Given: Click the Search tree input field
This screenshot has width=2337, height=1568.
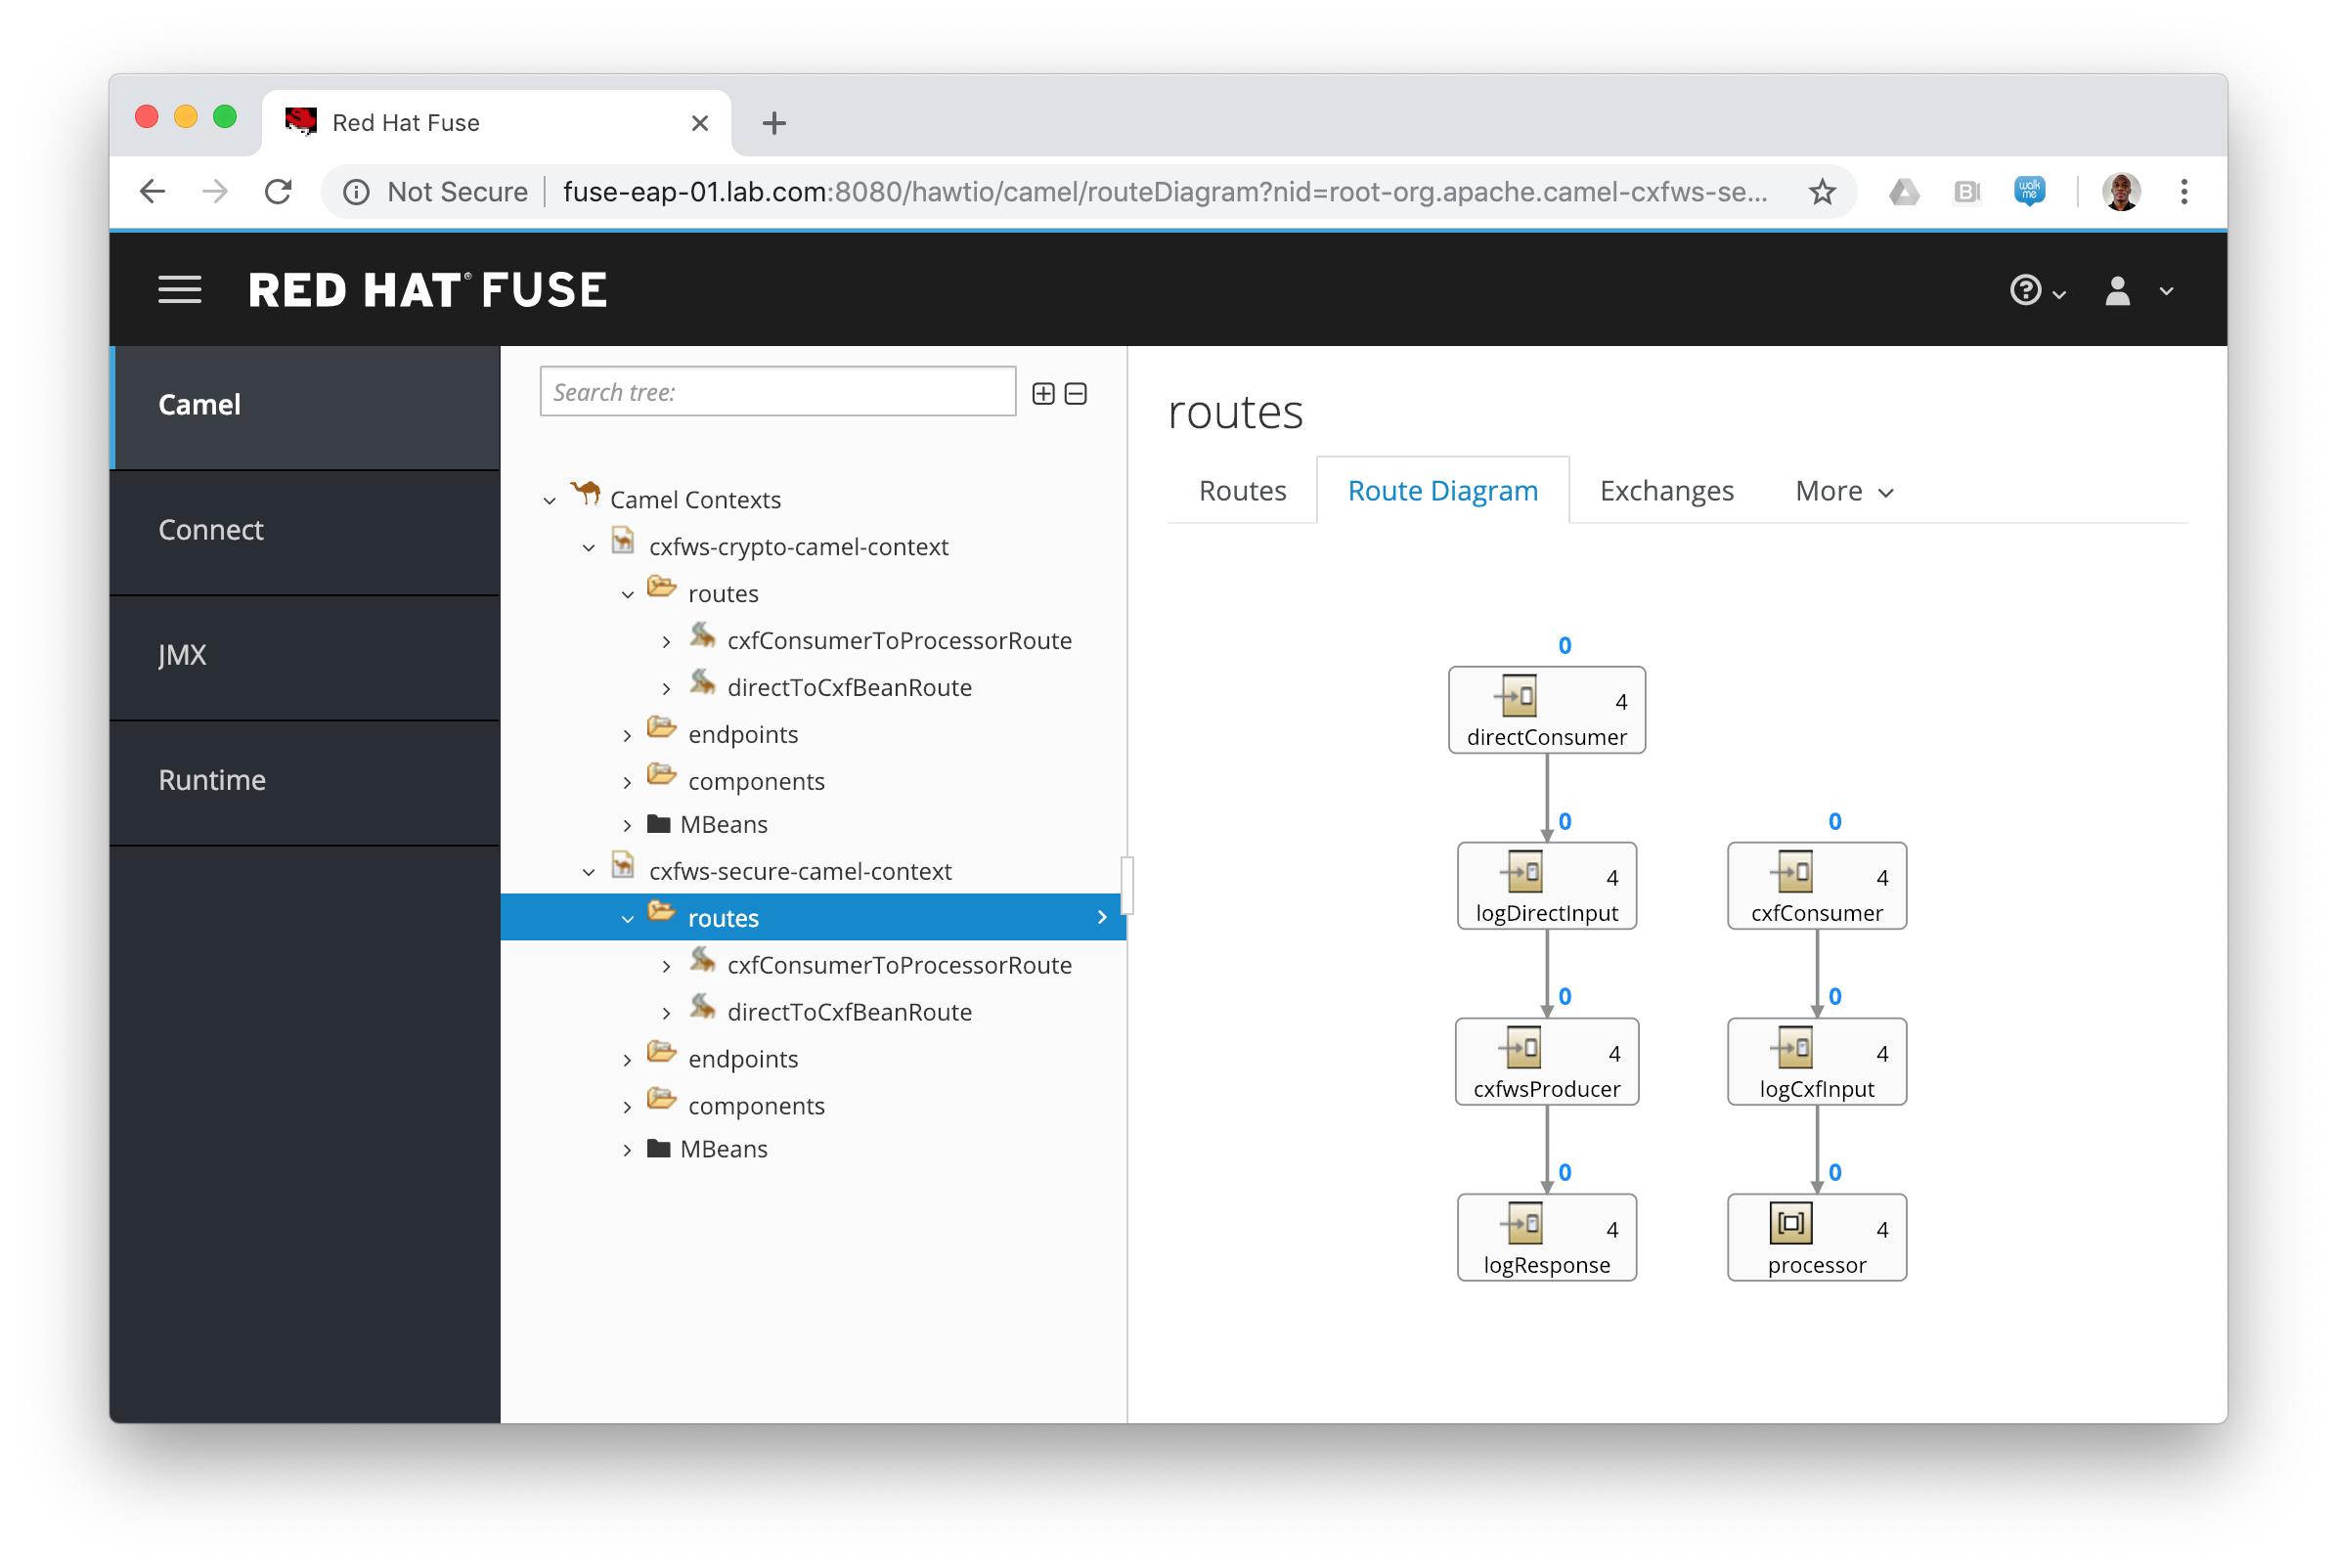Looking at the screenshot, I should tap(777, 392).
